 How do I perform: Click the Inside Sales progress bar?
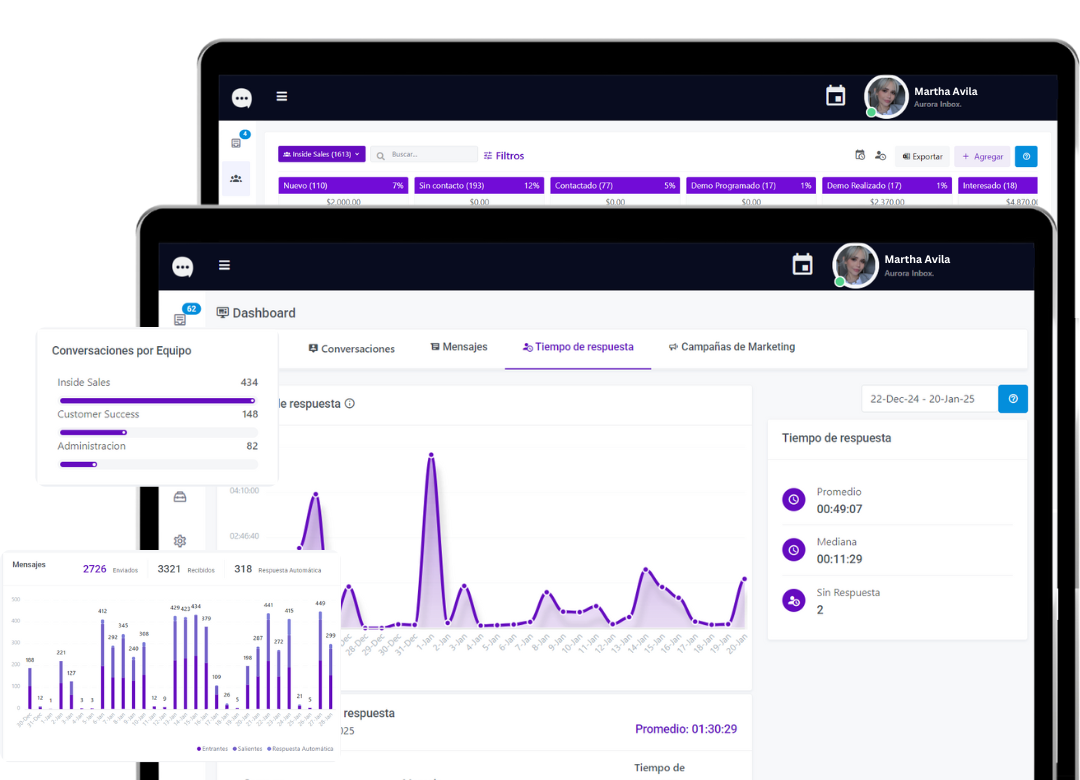tap(158, 400)
